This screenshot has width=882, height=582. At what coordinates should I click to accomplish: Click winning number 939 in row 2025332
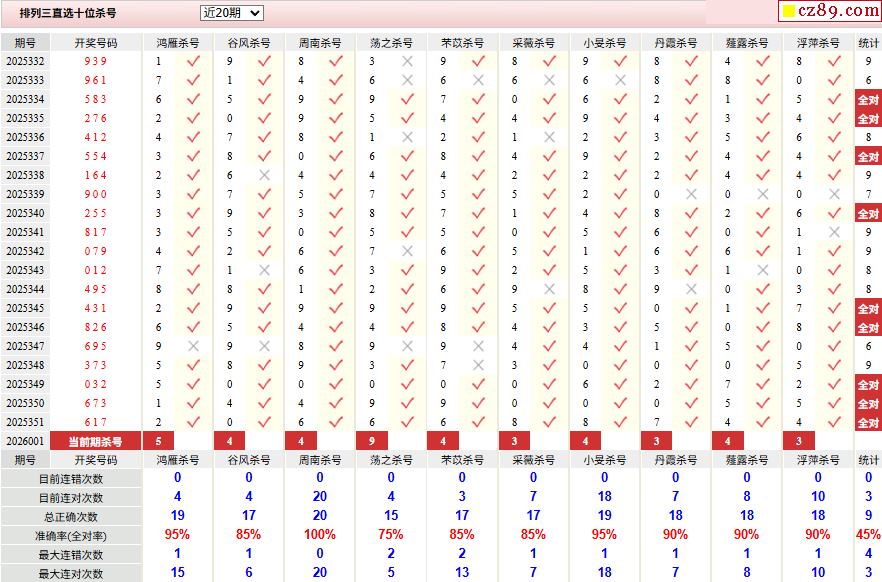(95, 61)
